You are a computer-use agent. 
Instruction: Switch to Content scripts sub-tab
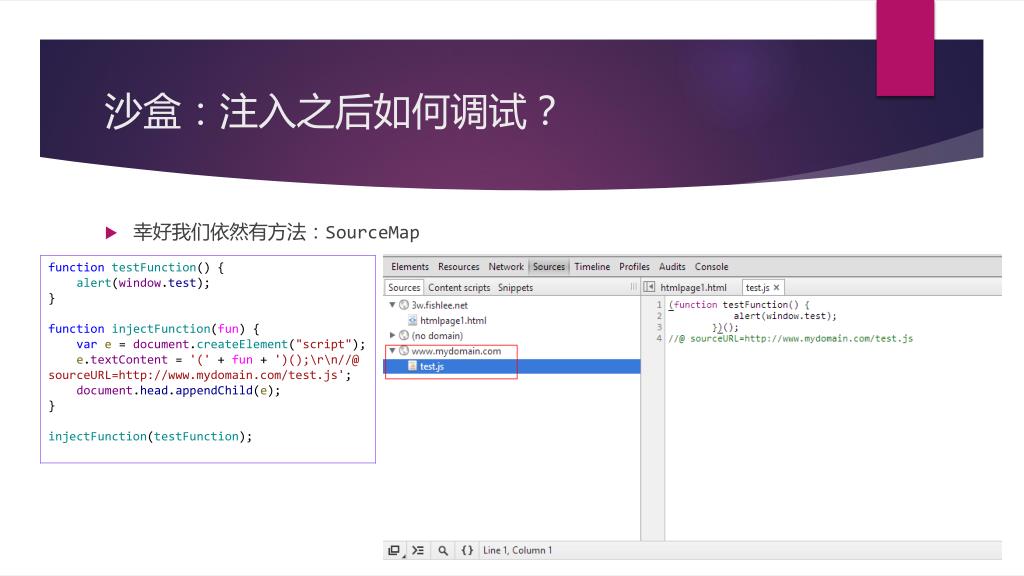point(459,287)
